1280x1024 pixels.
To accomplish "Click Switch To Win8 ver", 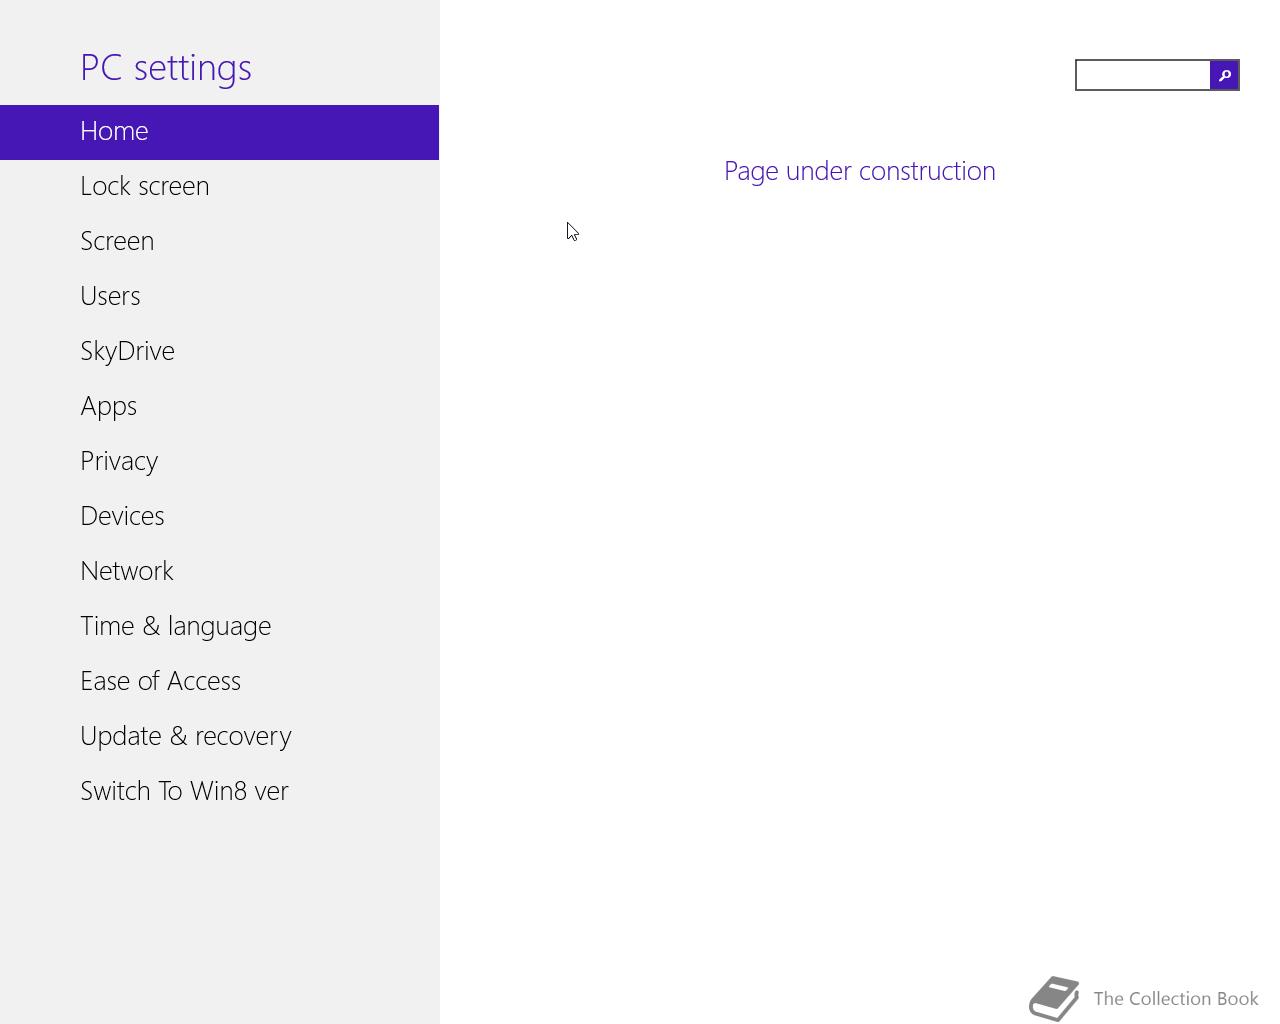I will [x=184, y=791].
